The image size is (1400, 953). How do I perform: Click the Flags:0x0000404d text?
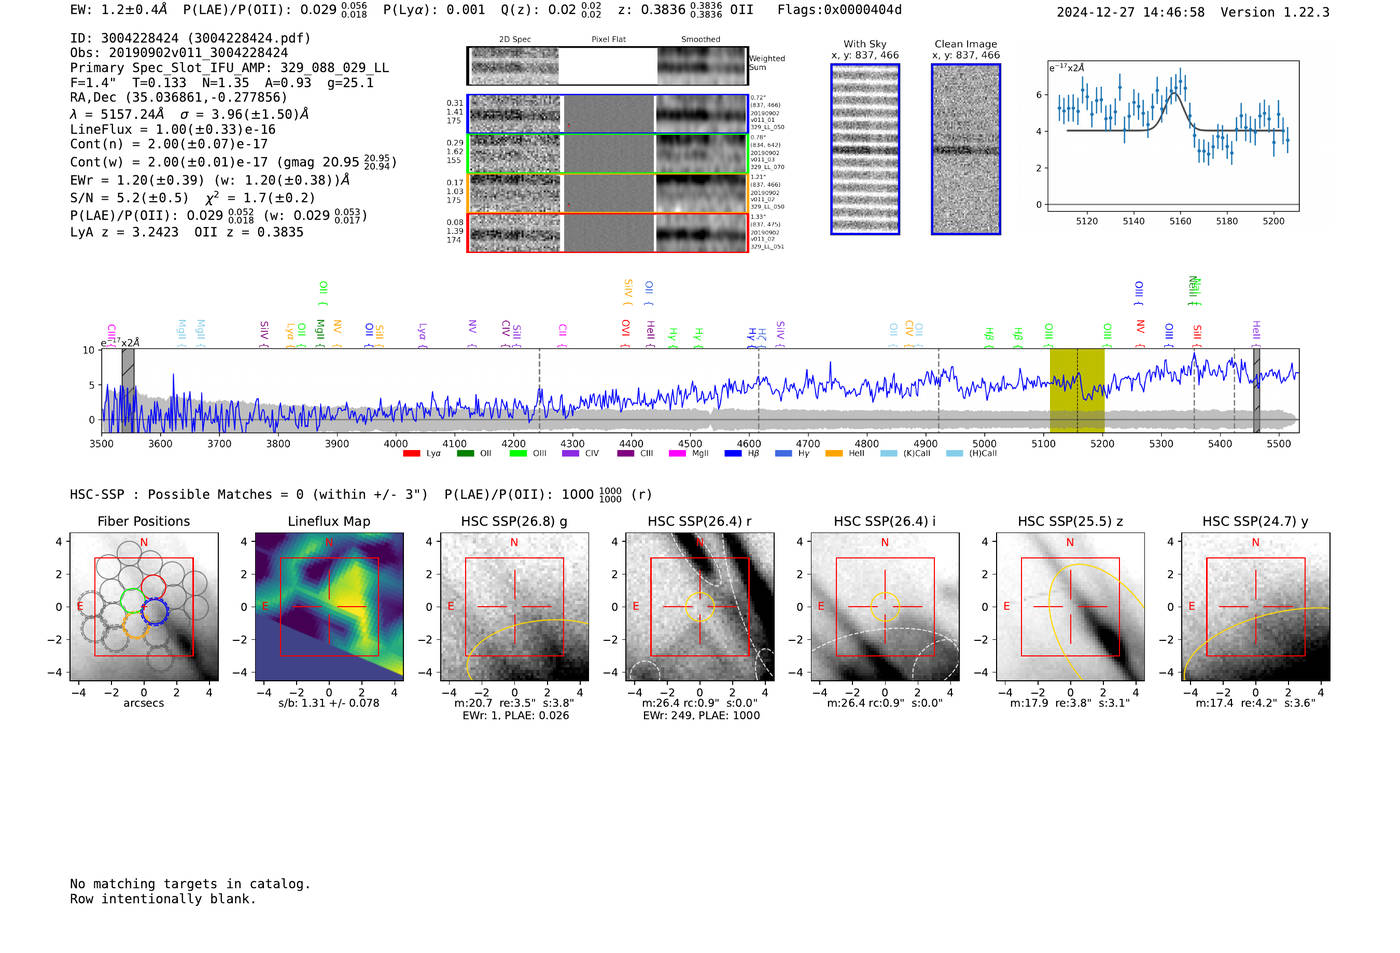(839, 10)
